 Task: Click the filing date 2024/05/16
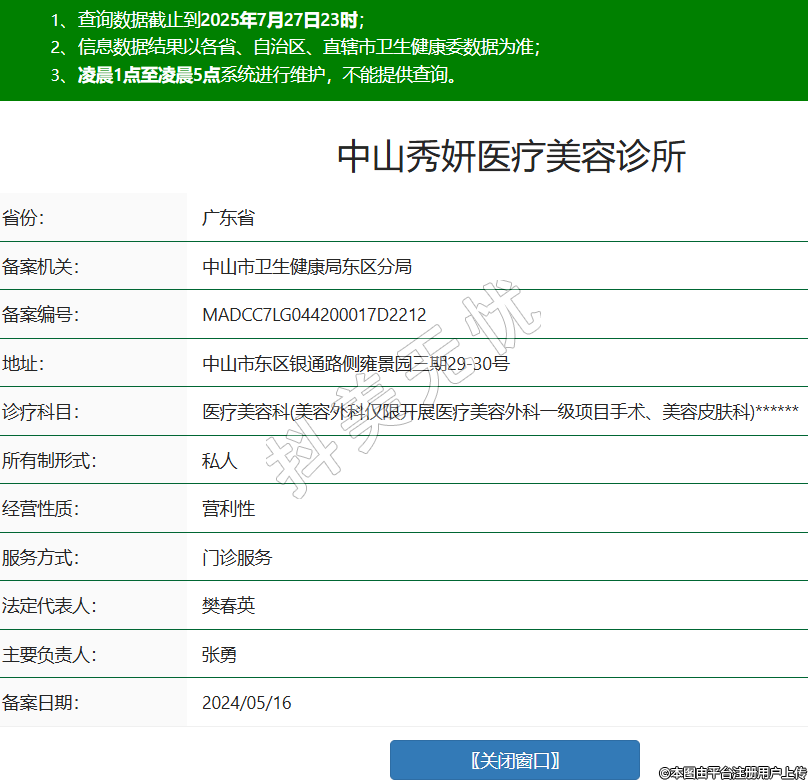tap(246, 703)
